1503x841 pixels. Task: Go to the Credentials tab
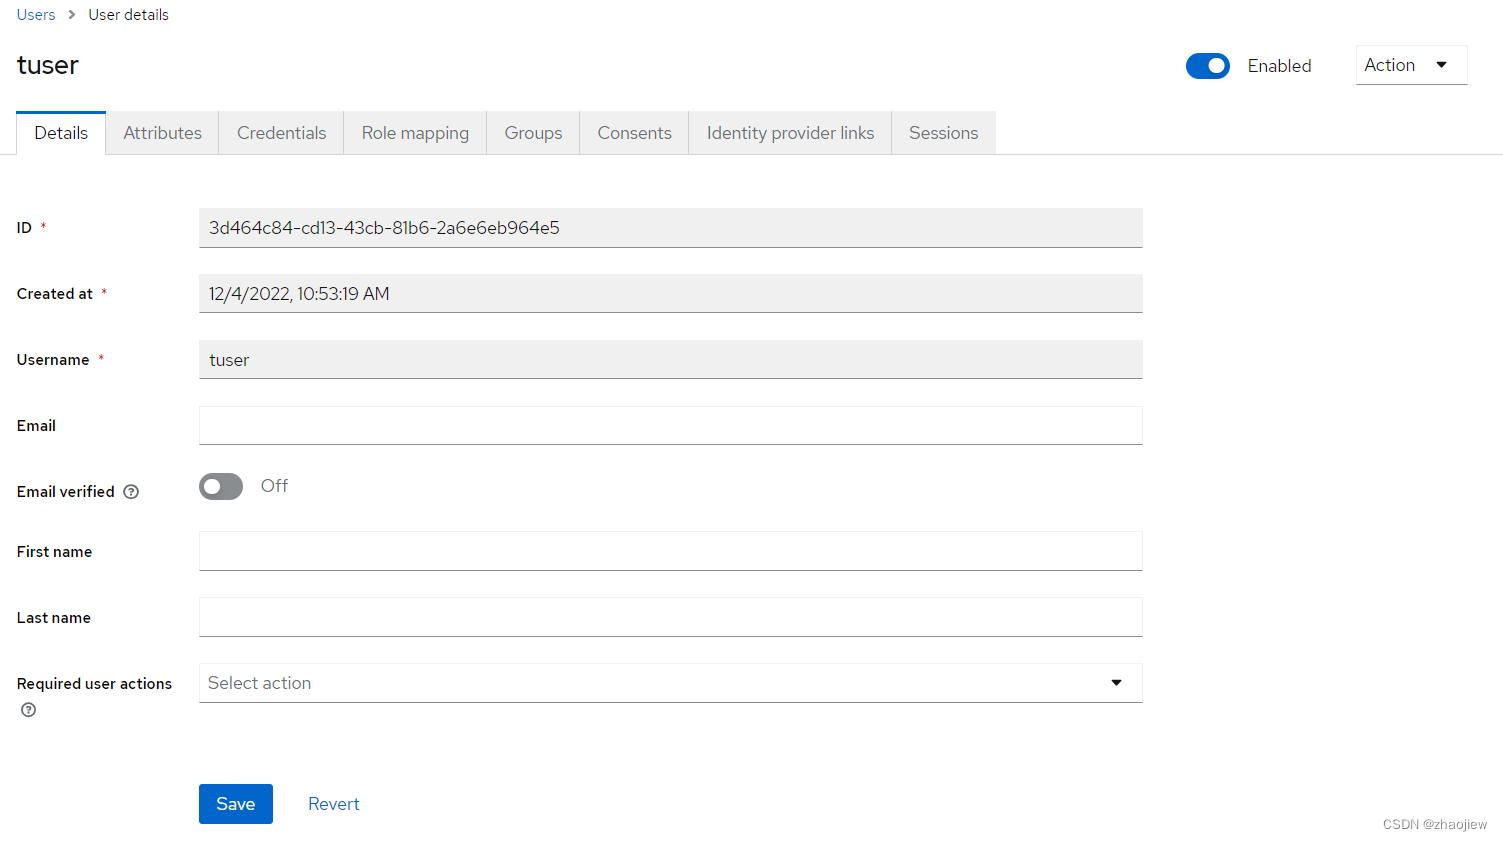(281, 133)
